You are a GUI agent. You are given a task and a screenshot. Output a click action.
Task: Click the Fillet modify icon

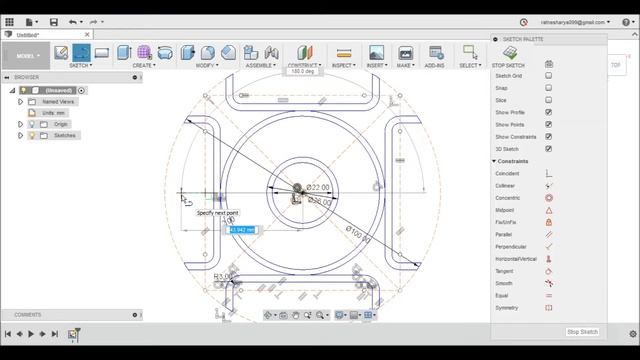208,53
